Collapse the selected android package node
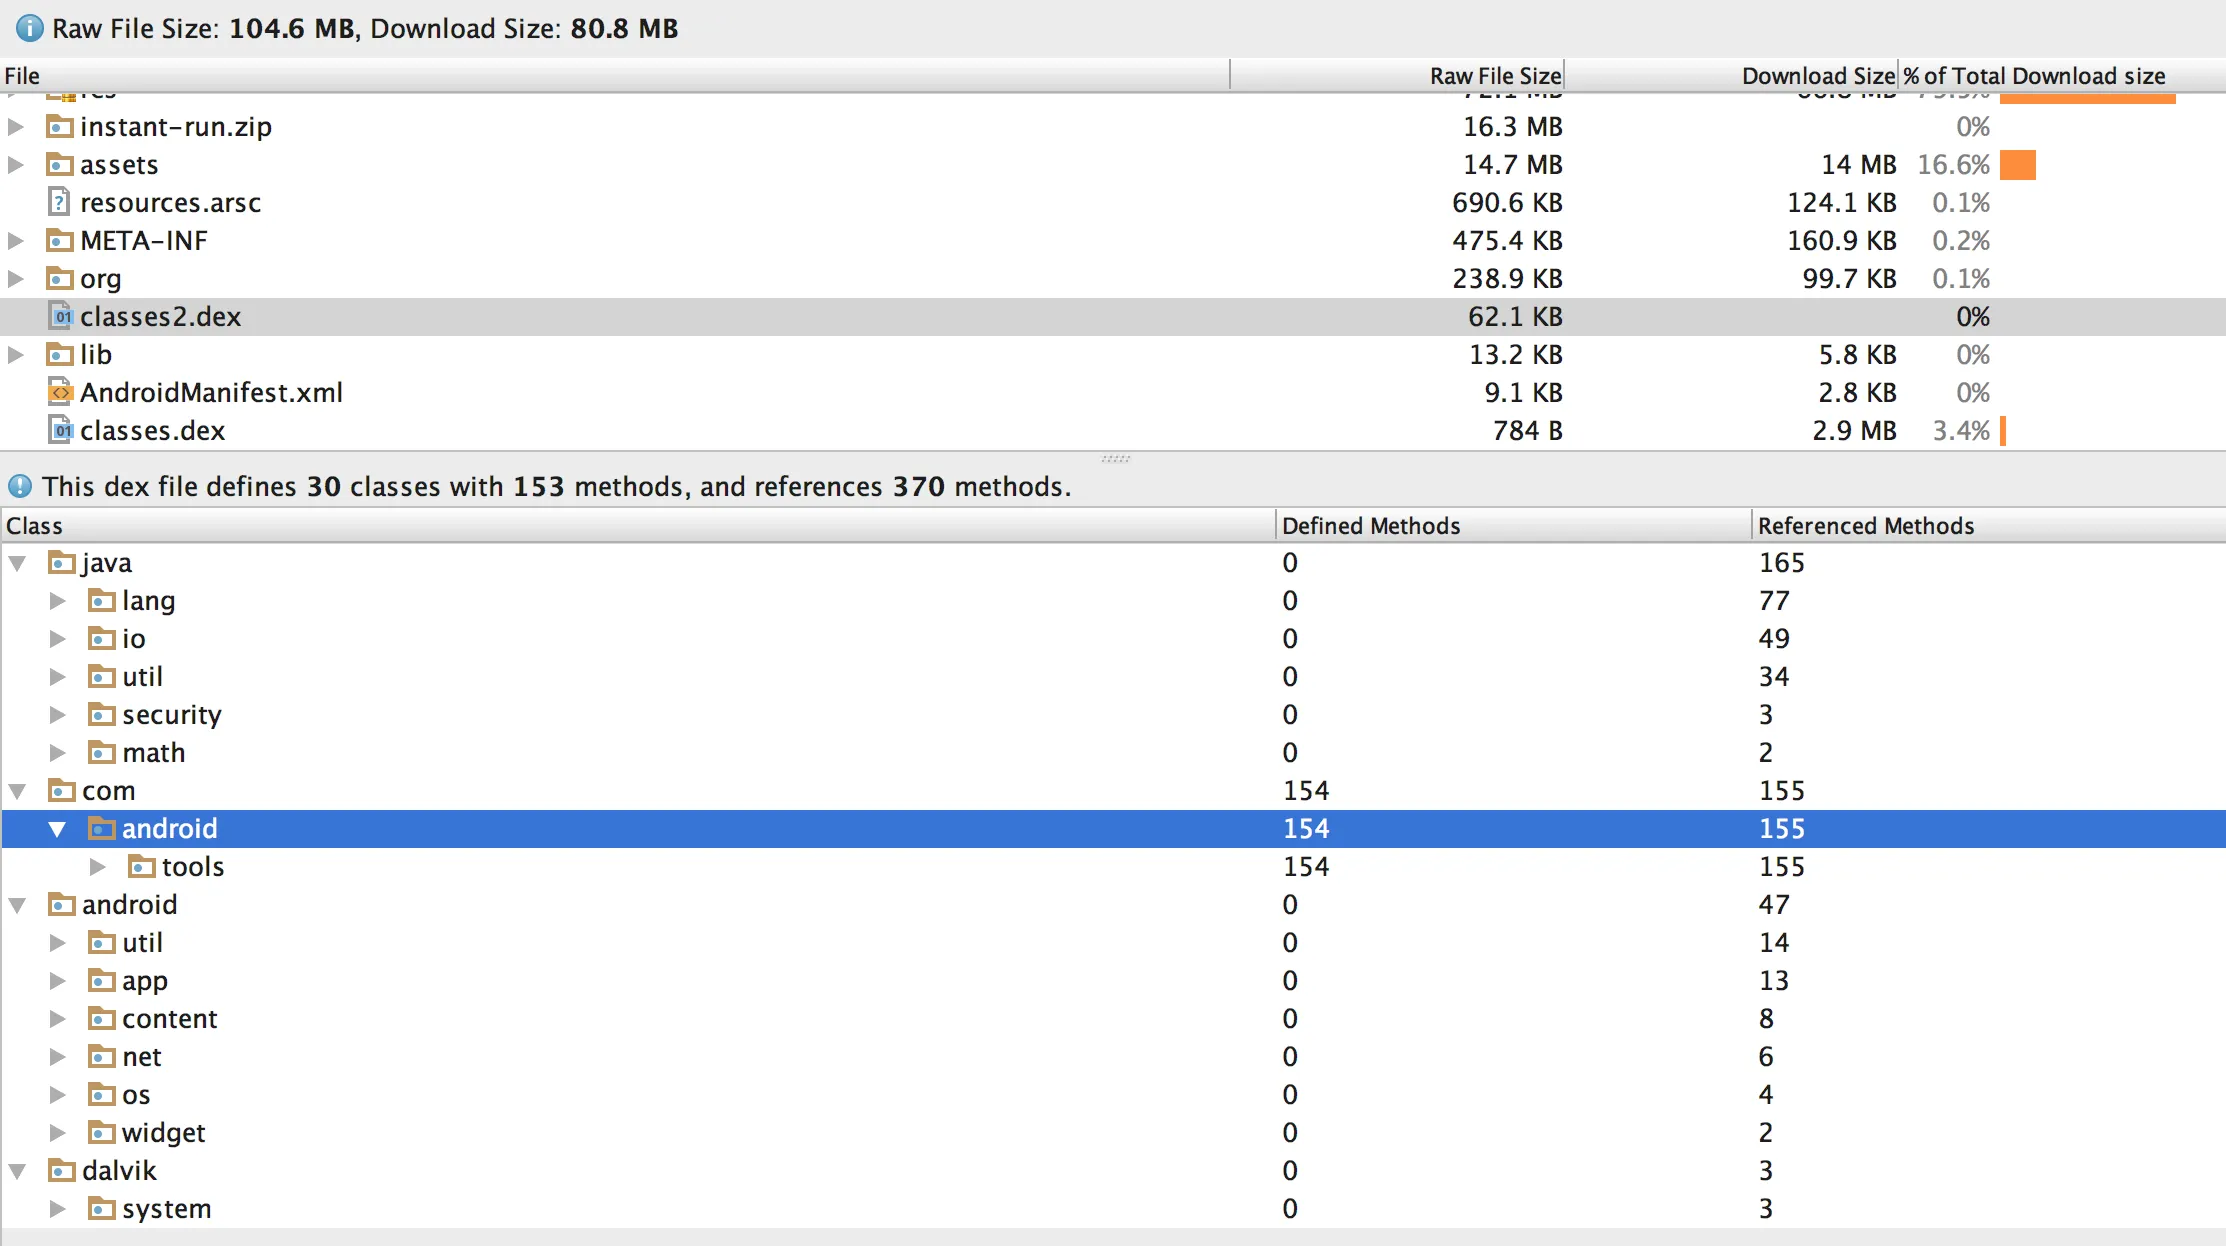2226x1246 pixels. [x=57, y=829]
